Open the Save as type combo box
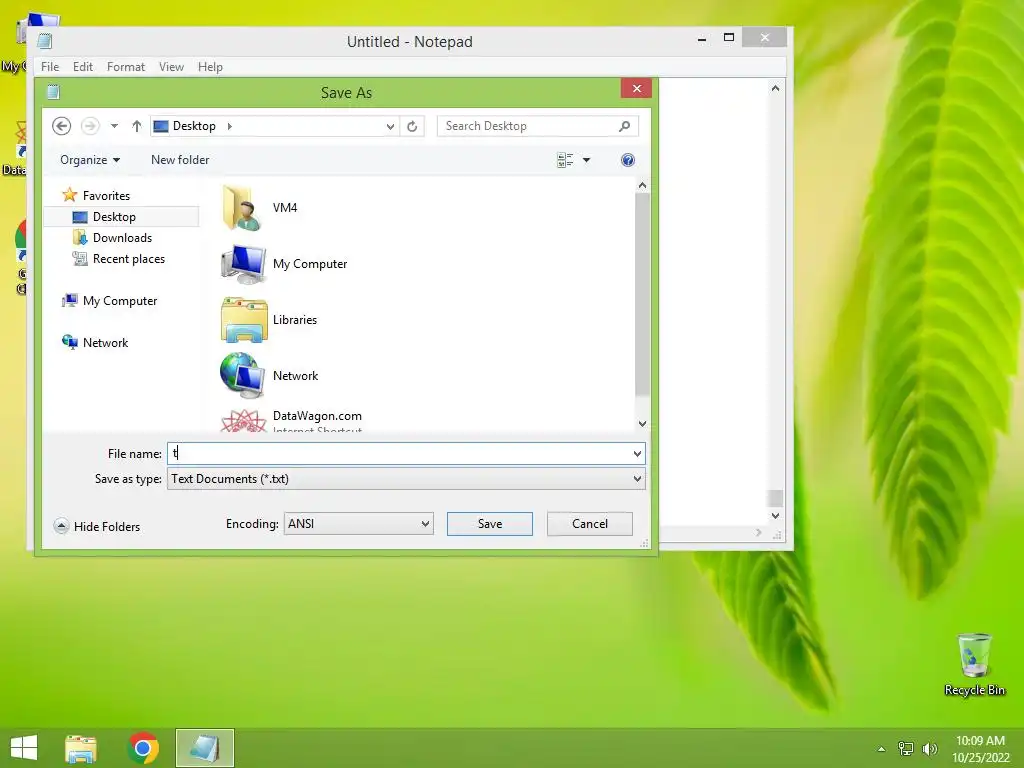 [406, 479]
